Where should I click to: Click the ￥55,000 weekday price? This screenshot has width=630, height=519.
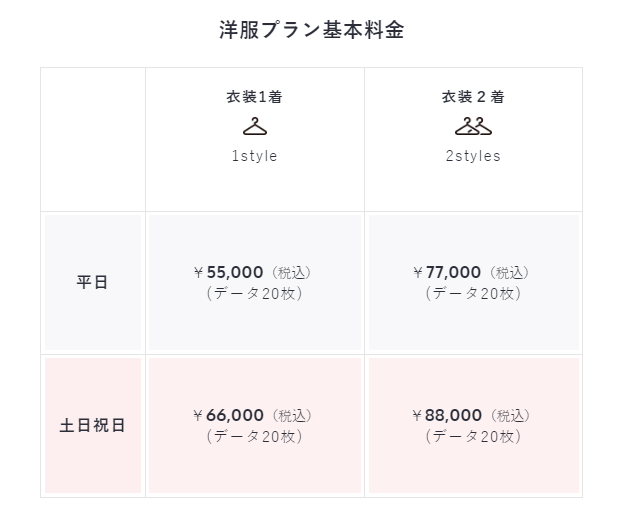228,272
